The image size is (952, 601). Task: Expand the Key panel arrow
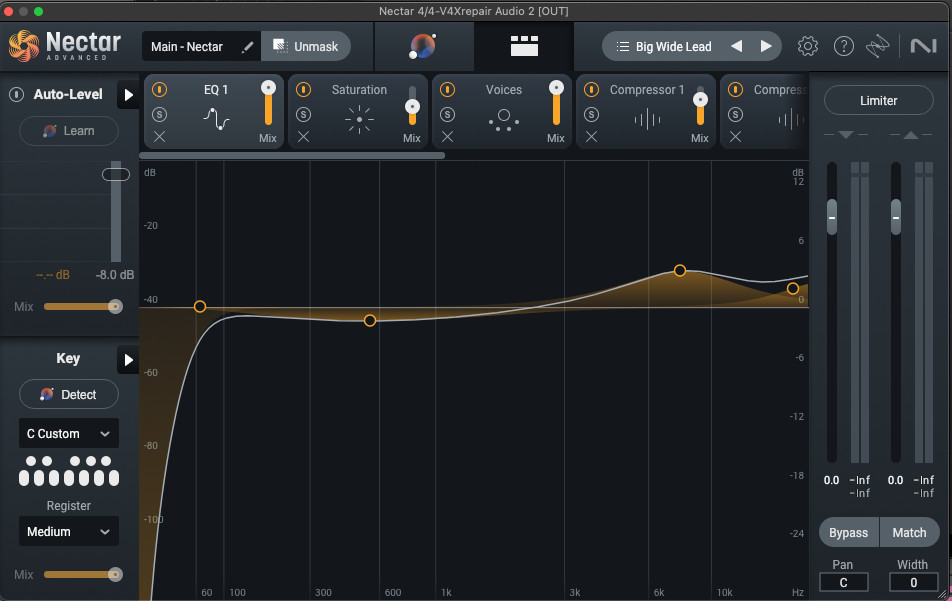click(x=128, y=360)
